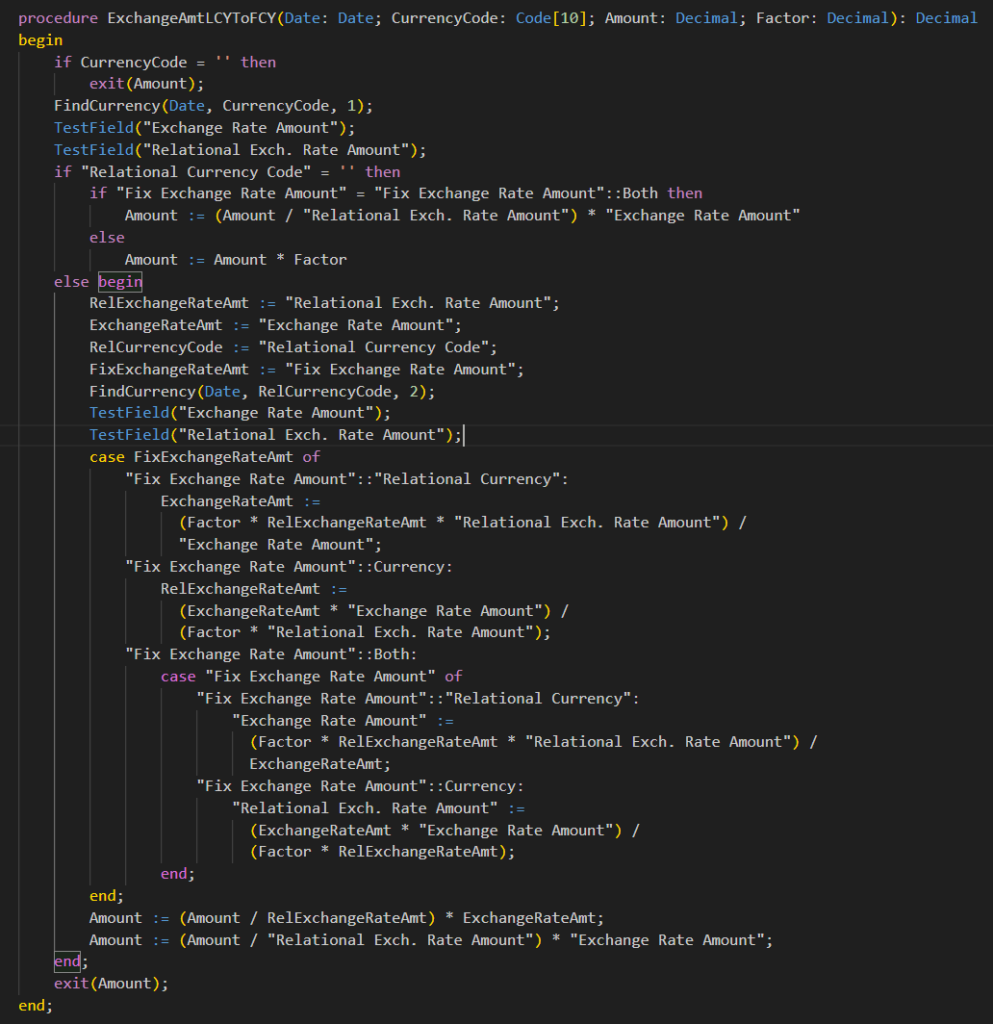The width and height of the screenshot is (993, 1024).
Task: Click the Amount * Factor assignment line
Action: (235, 260)
